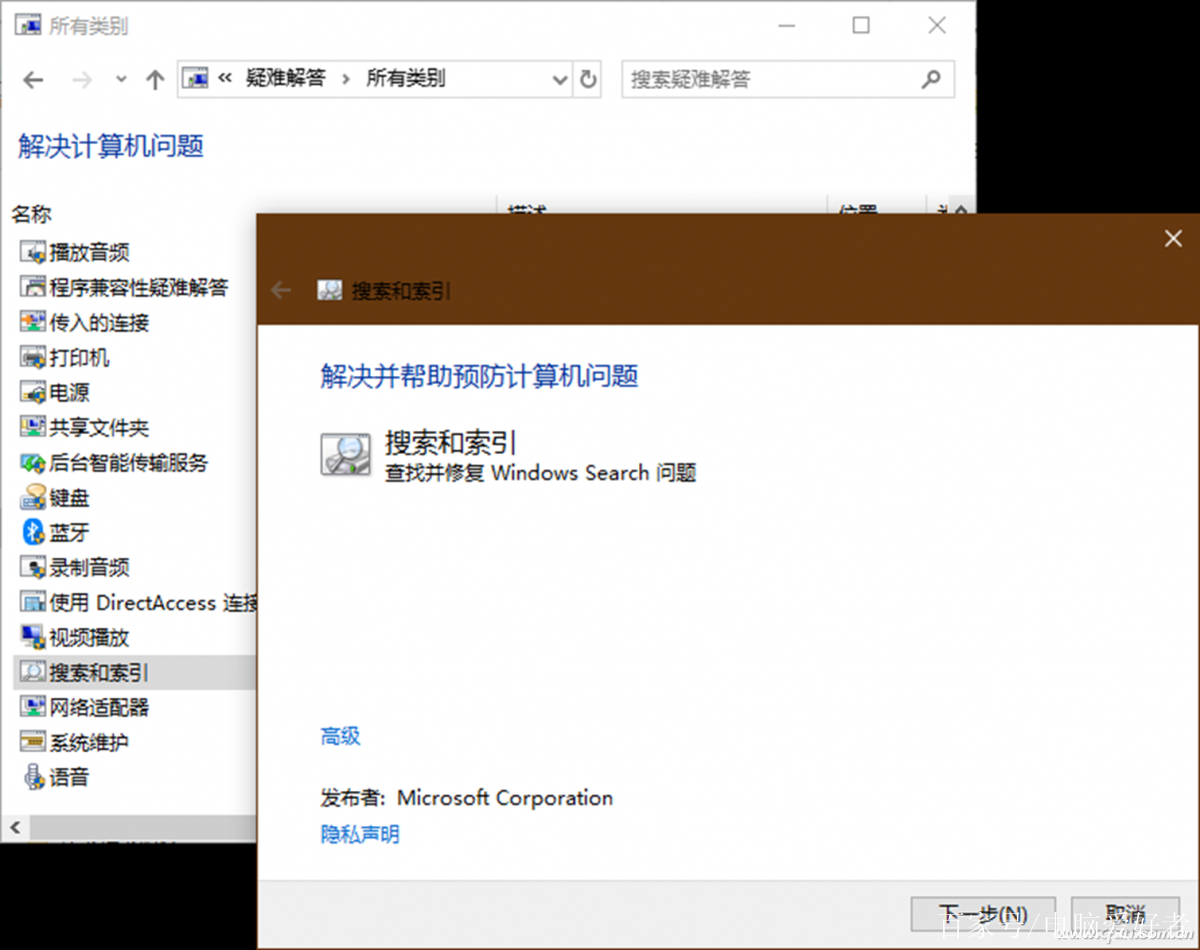1200x950 pixels.
Task: Click the control panel icon in the address bar
Action: point(197,78)
